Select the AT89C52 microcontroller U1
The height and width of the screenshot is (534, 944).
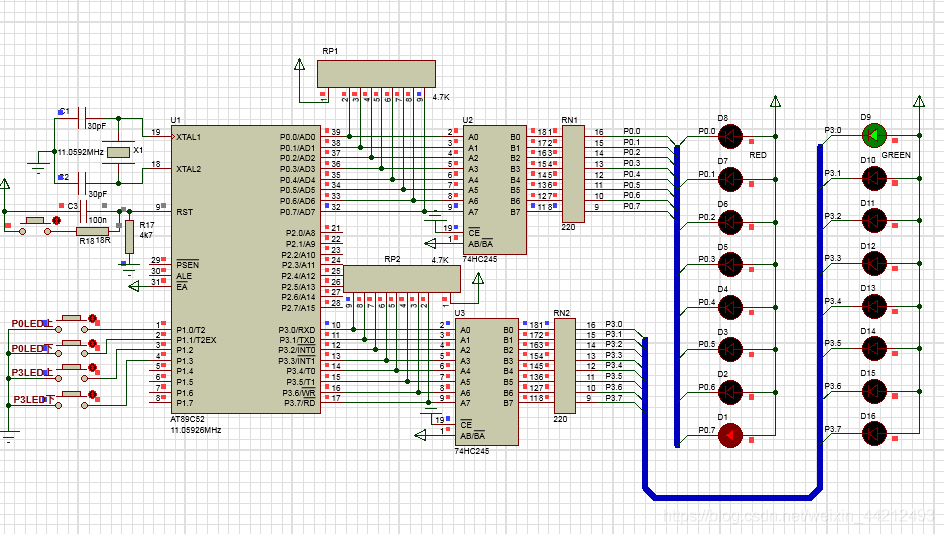pos(232,267)
